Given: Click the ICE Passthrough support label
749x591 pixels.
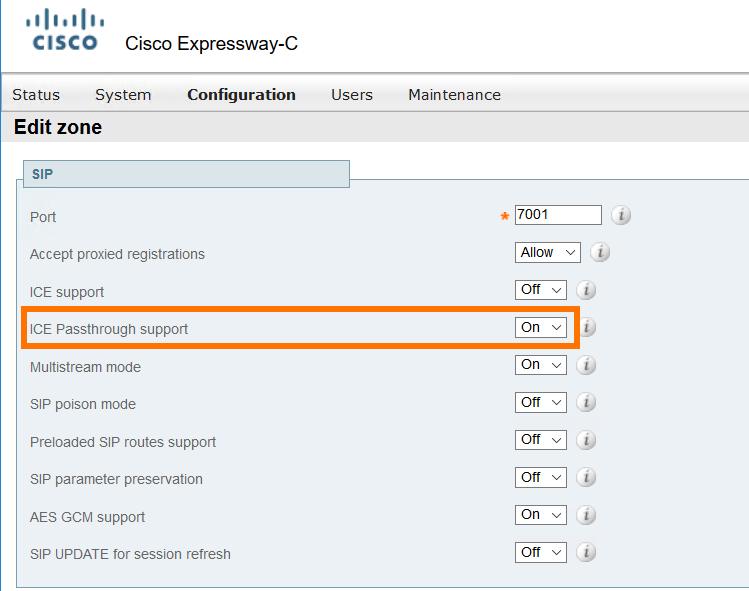Looking at the screenshot, I should (109, 329).
